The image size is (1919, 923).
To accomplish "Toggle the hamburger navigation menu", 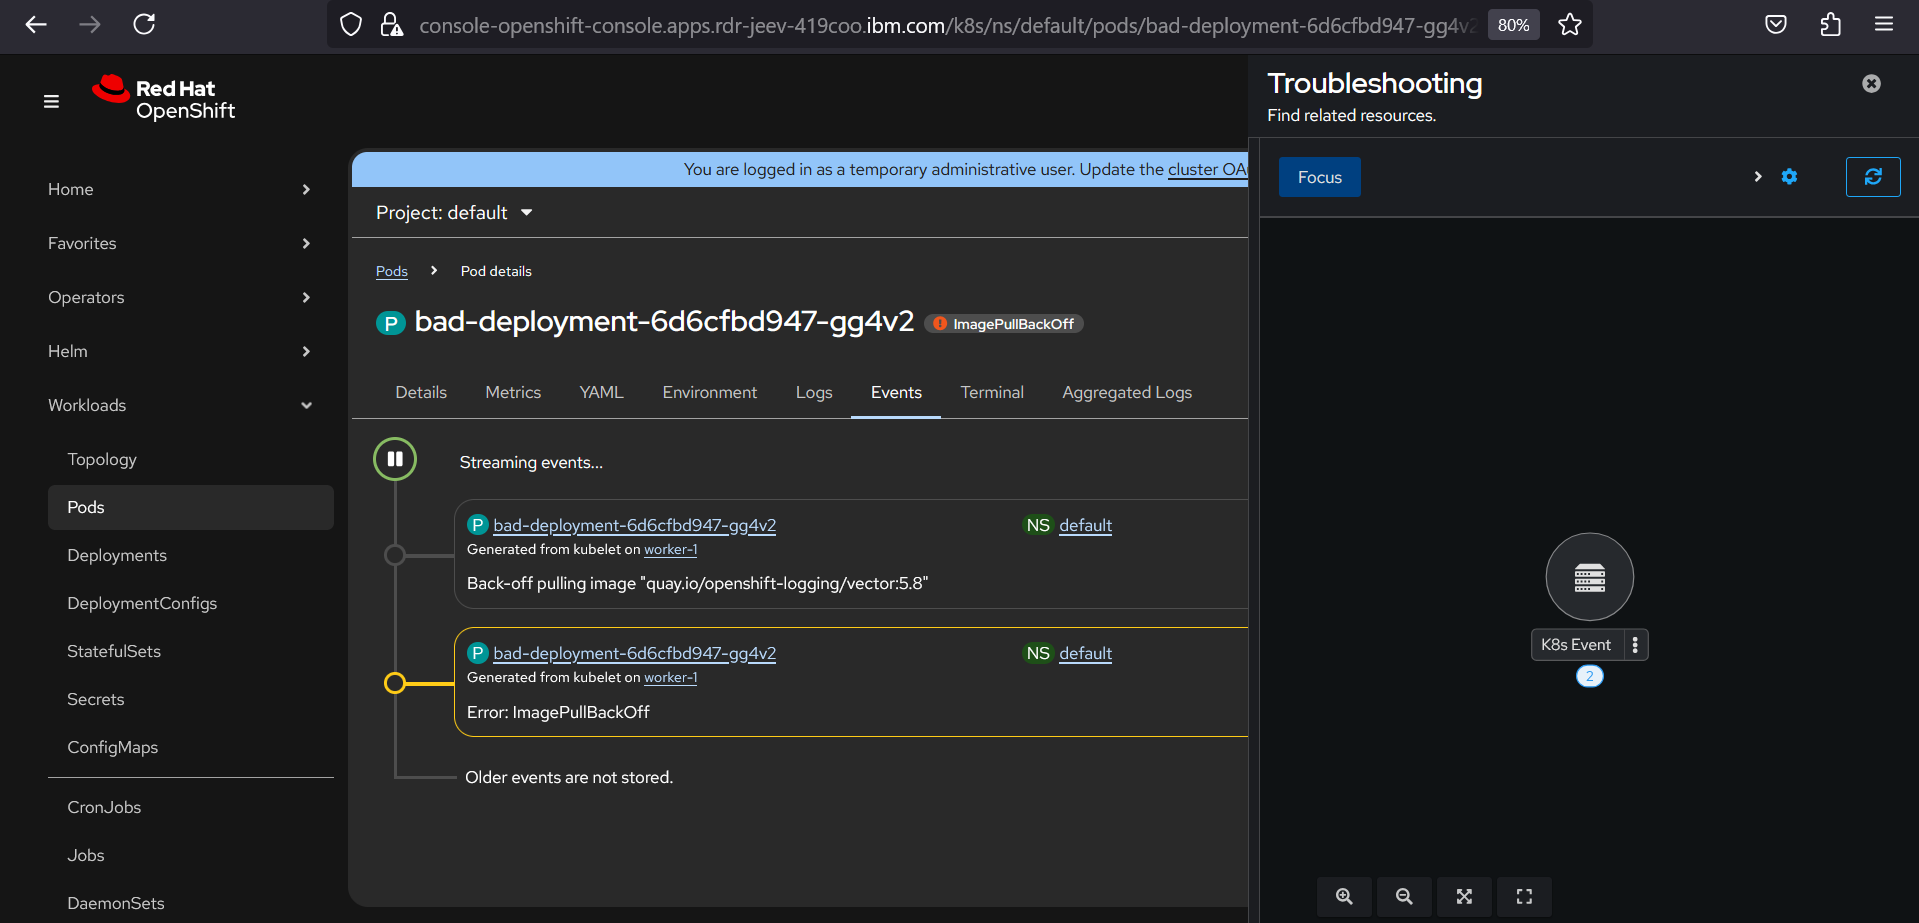I will click(x=51, y=101).
